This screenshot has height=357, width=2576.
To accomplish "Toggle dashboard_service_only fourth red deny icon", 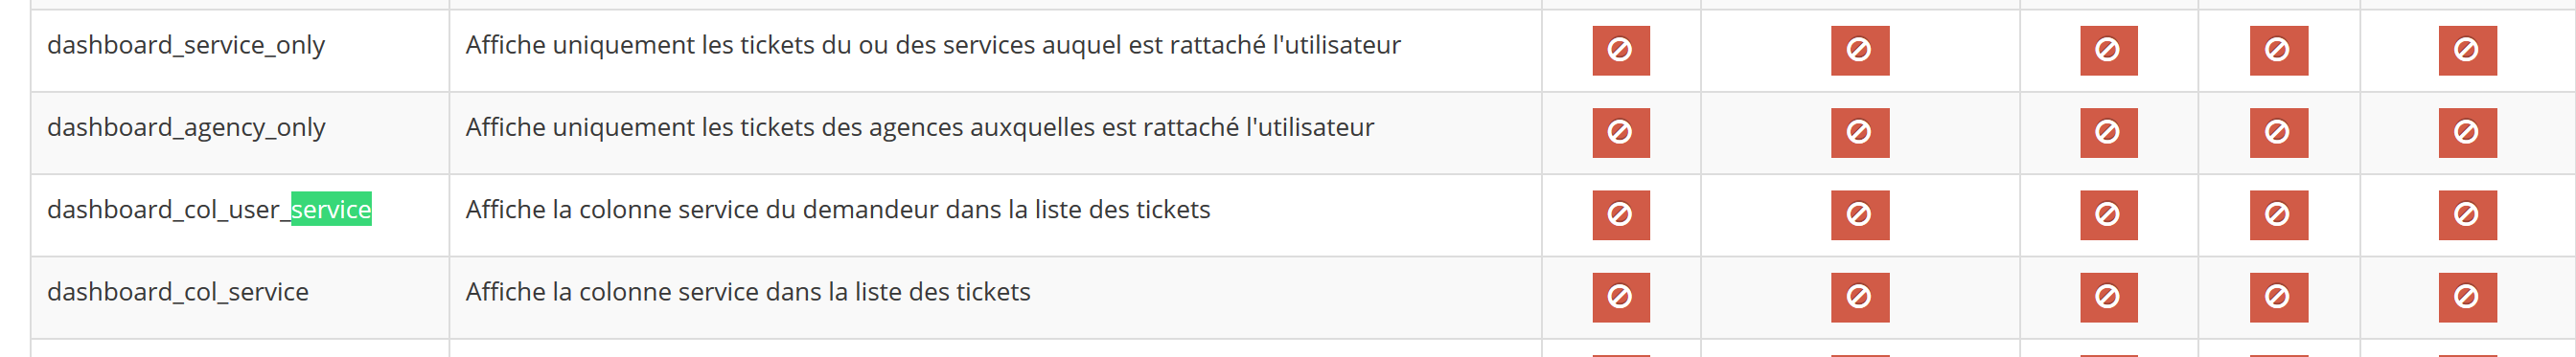I will tap(2278, 50).
